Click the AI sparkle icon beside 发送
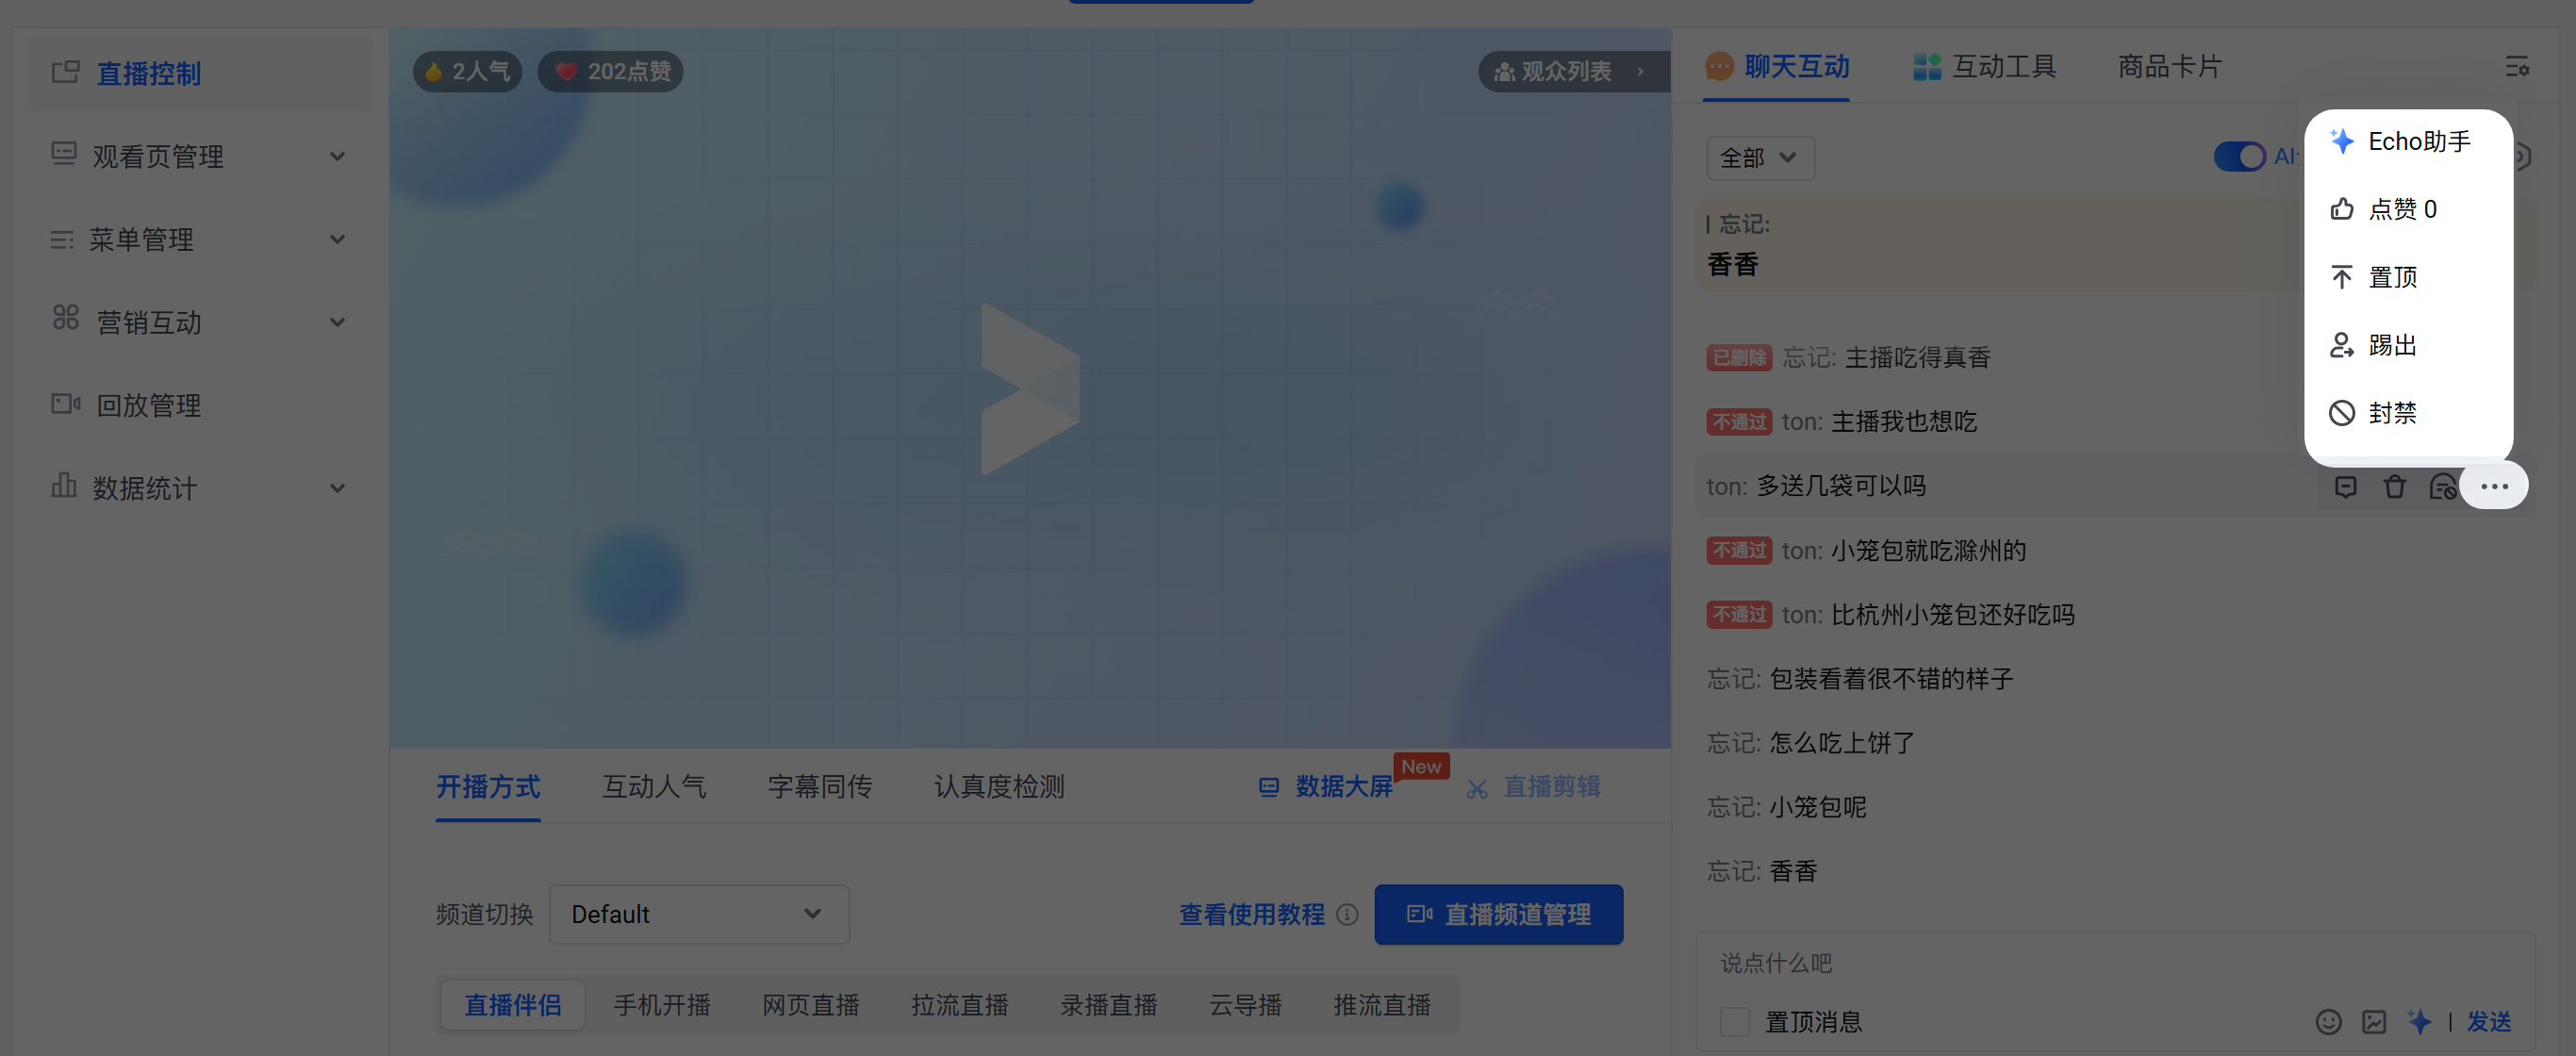 2421,1022
